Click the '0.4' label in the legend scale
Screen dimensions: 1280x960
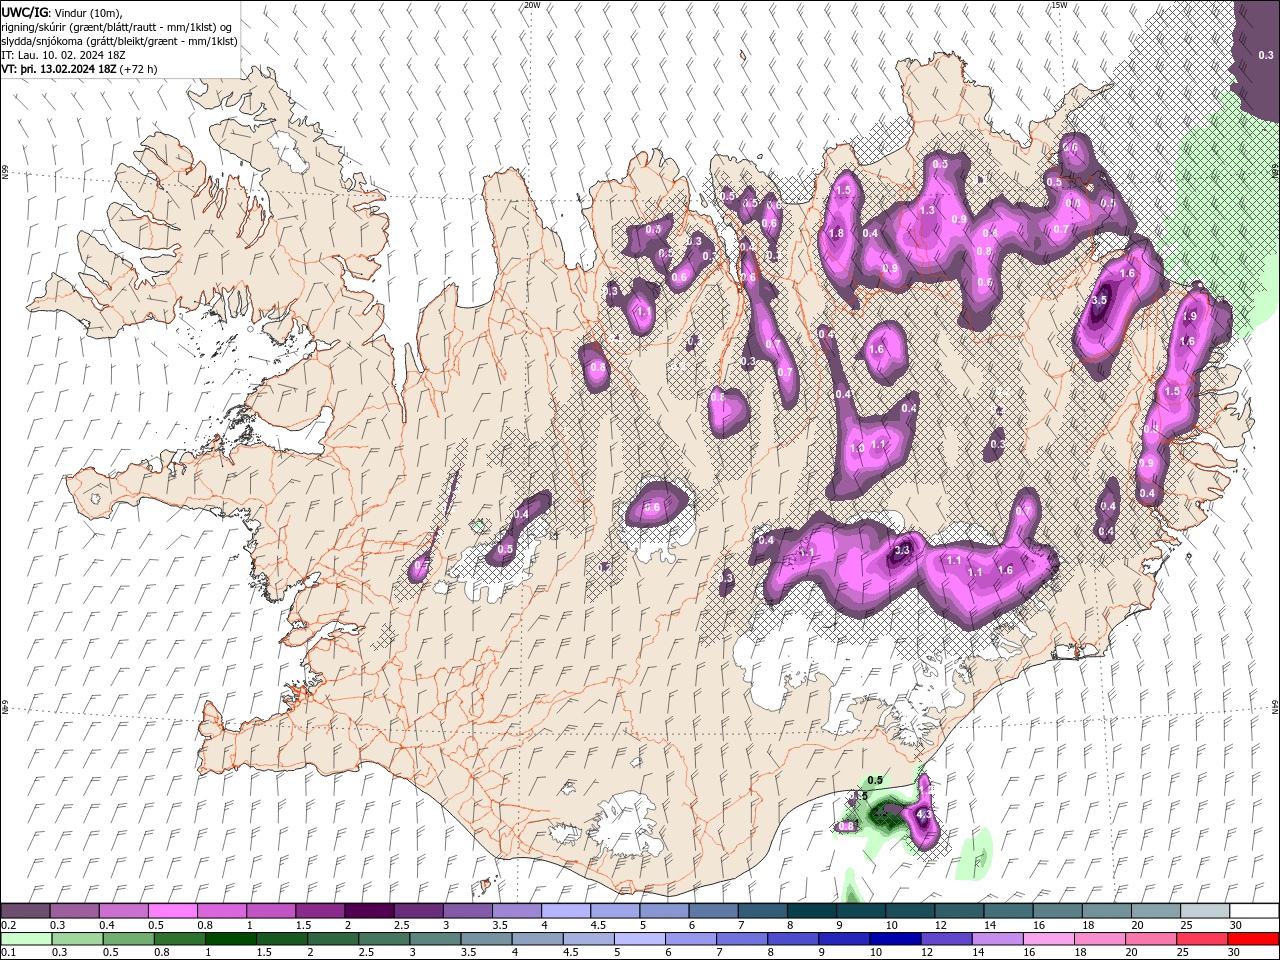pos(107,925)
